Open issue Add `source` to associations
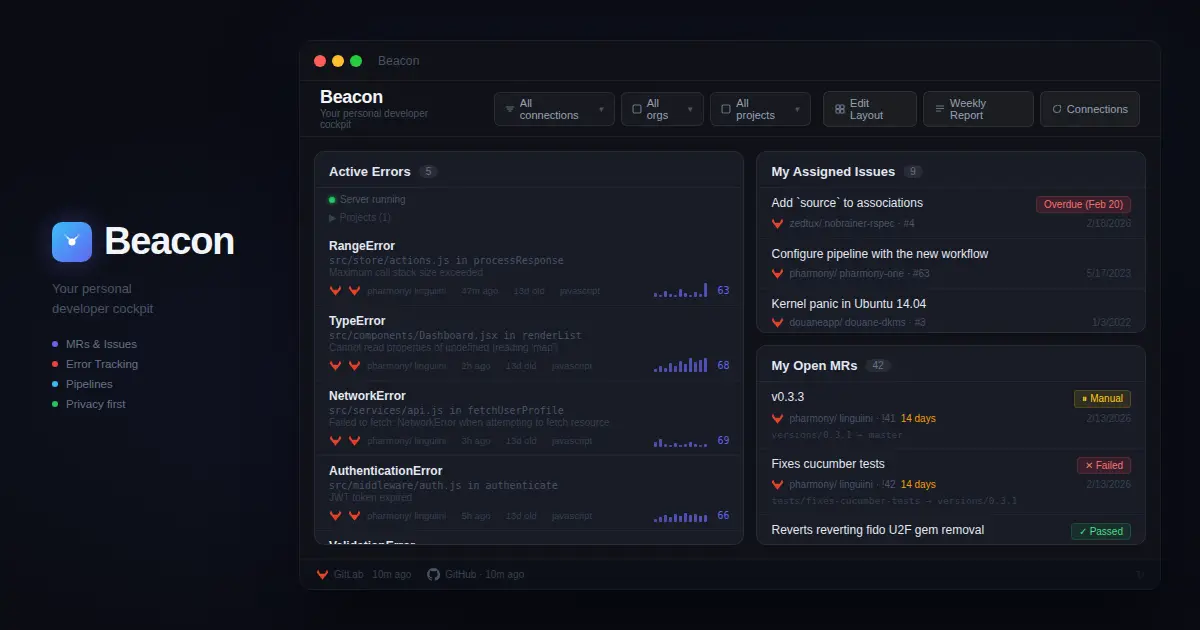 [847, 203]
